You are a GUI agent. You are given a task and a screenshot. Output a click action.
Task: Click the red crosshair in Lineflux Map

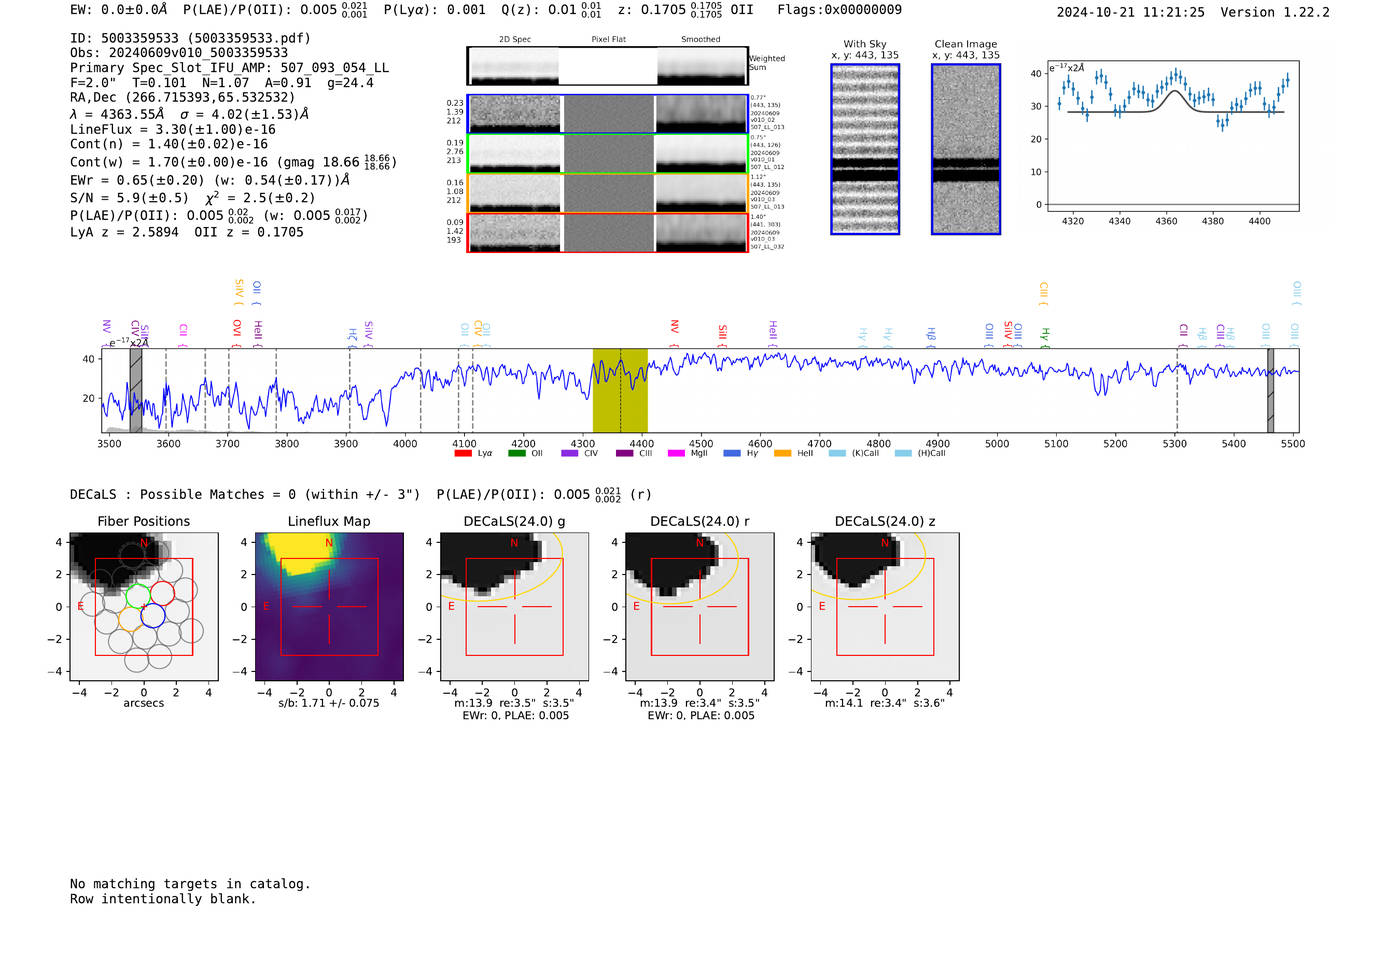[x=329, y=607]
